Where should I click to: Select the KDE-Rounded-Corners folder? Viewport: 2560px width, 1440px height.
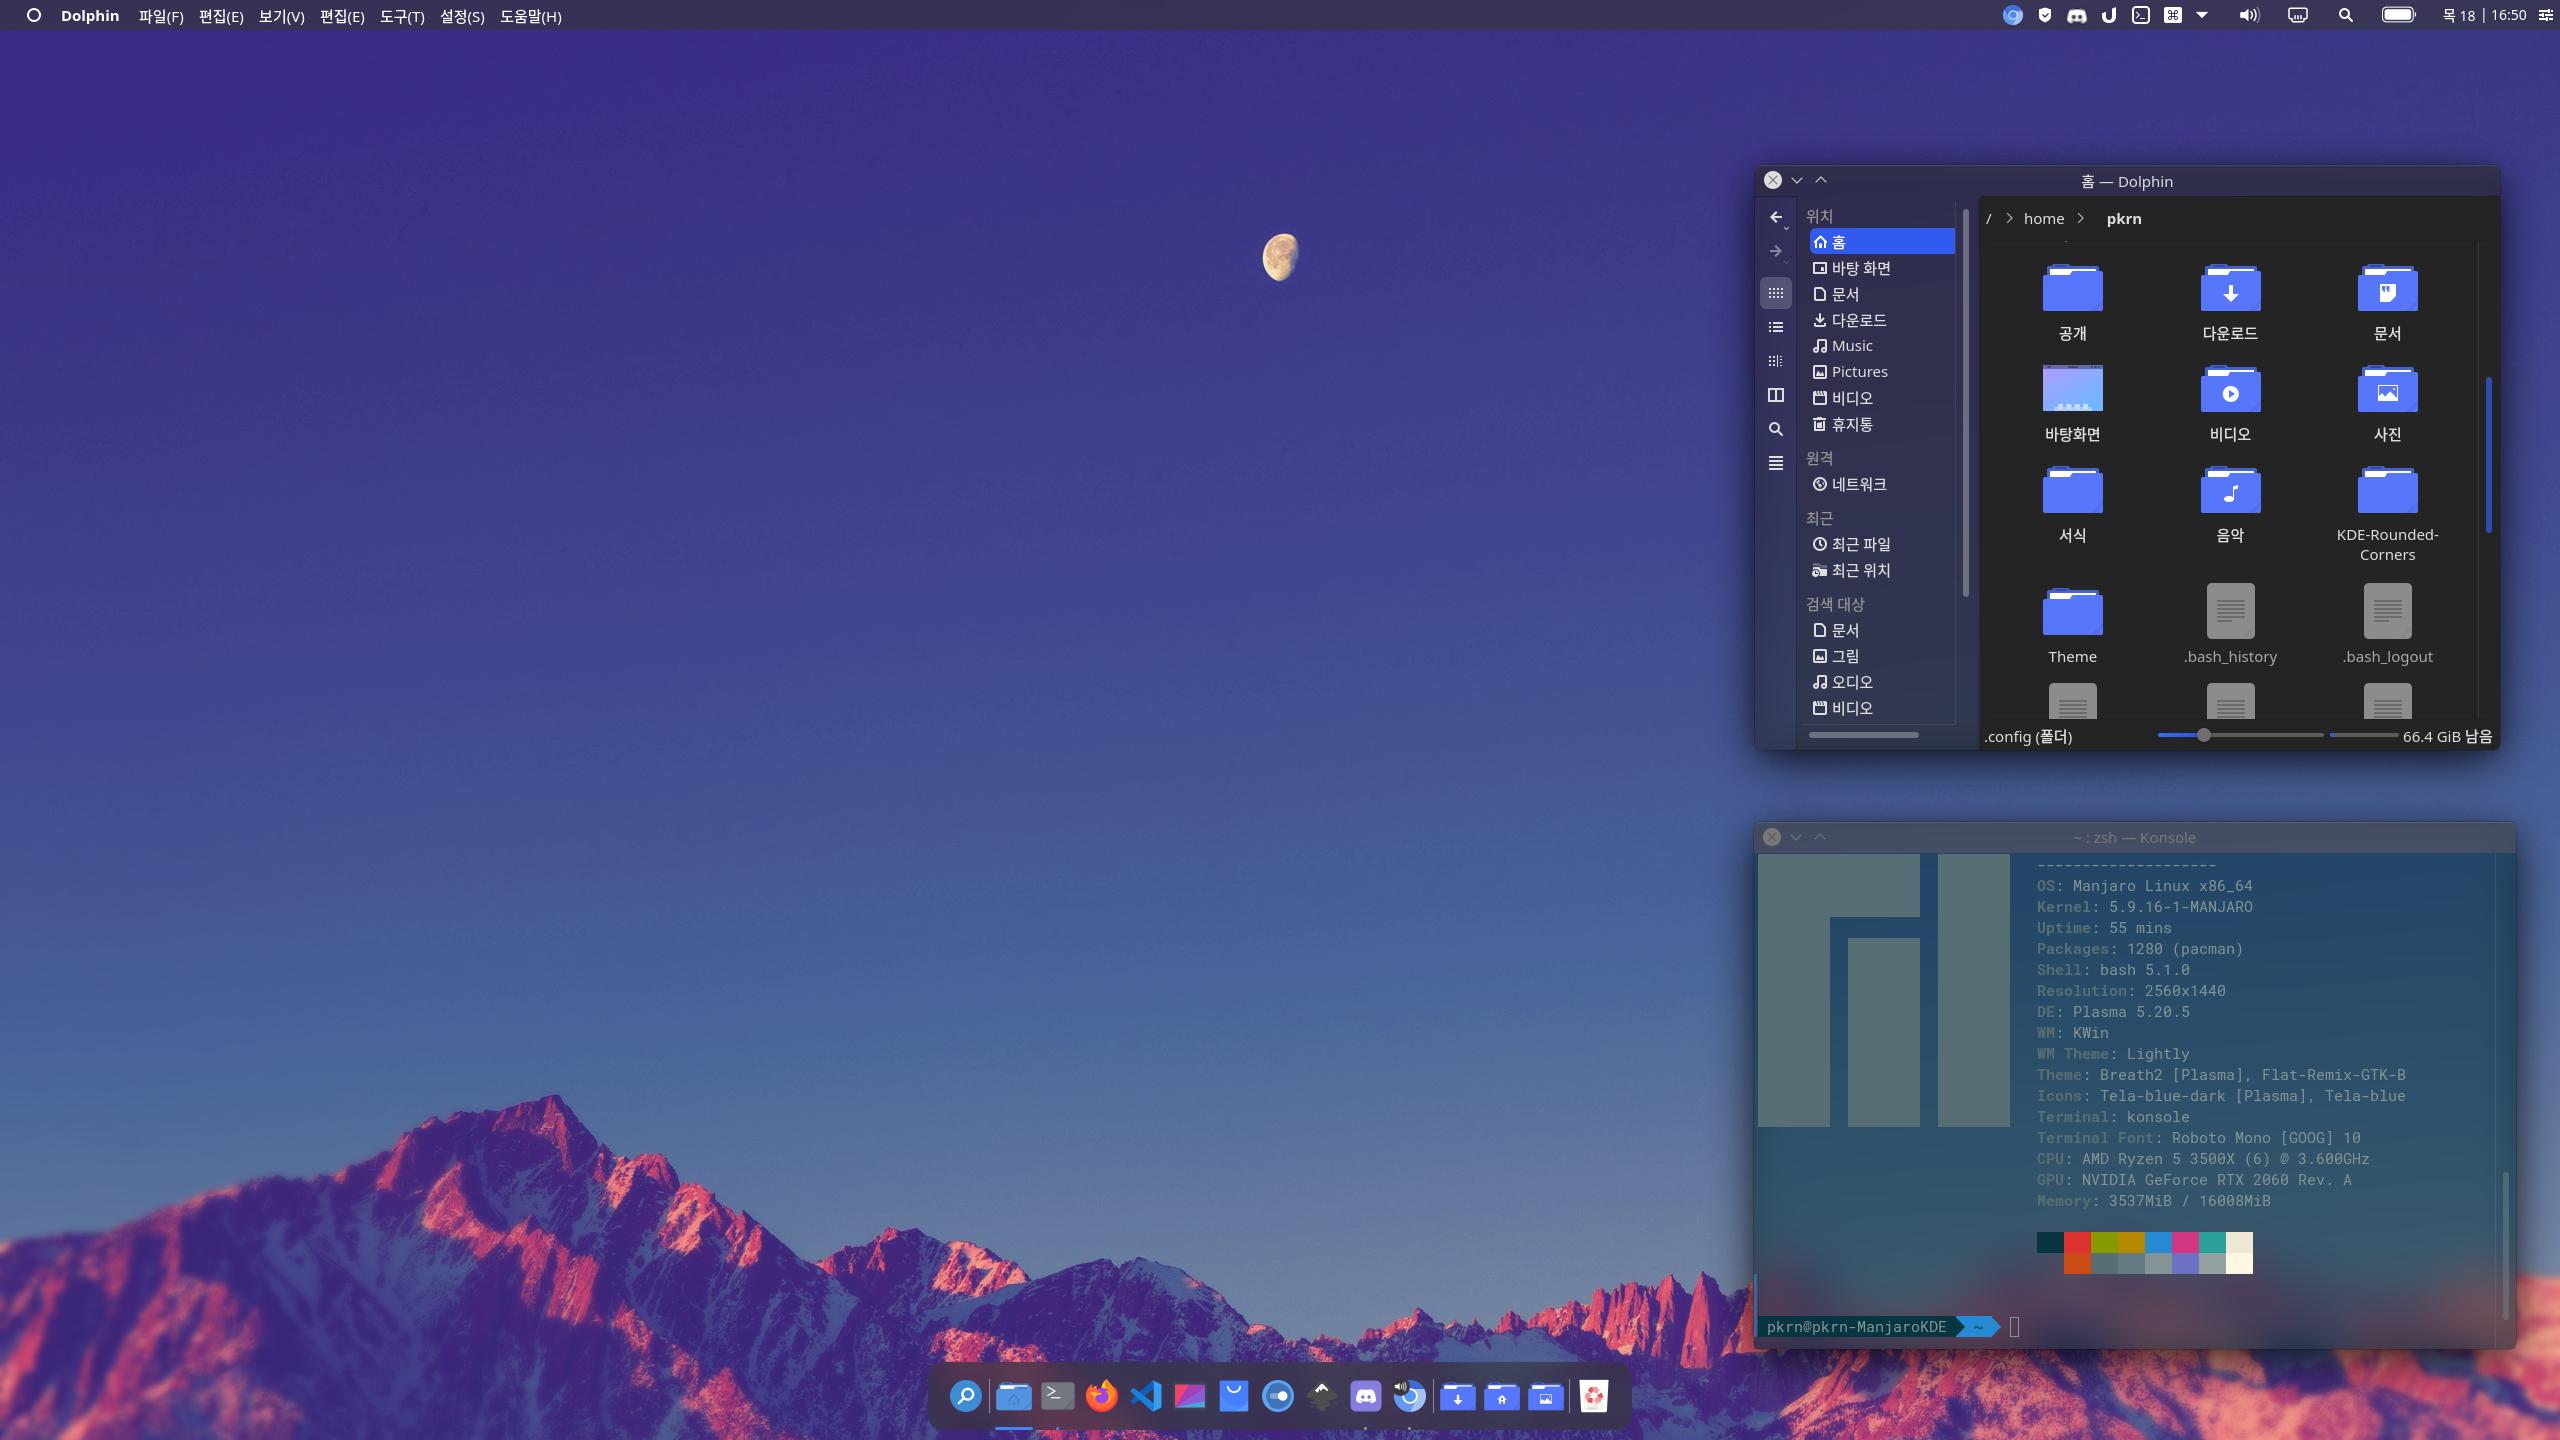[2387, 490]
